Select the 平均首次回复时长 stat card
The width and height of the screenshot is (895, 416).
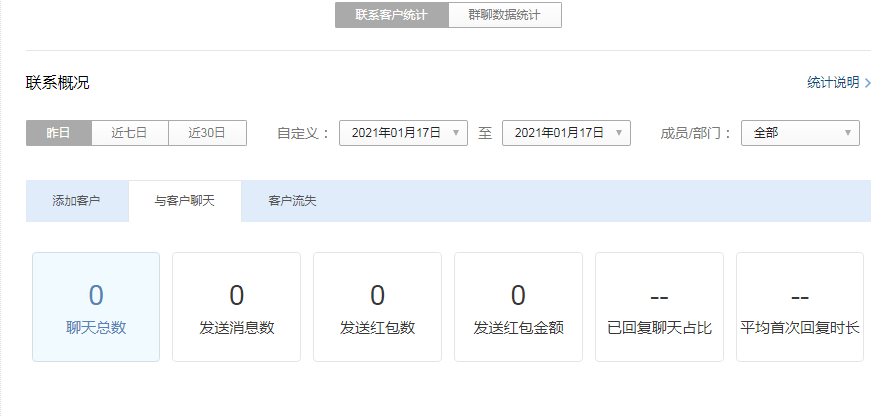coord(800,307)
